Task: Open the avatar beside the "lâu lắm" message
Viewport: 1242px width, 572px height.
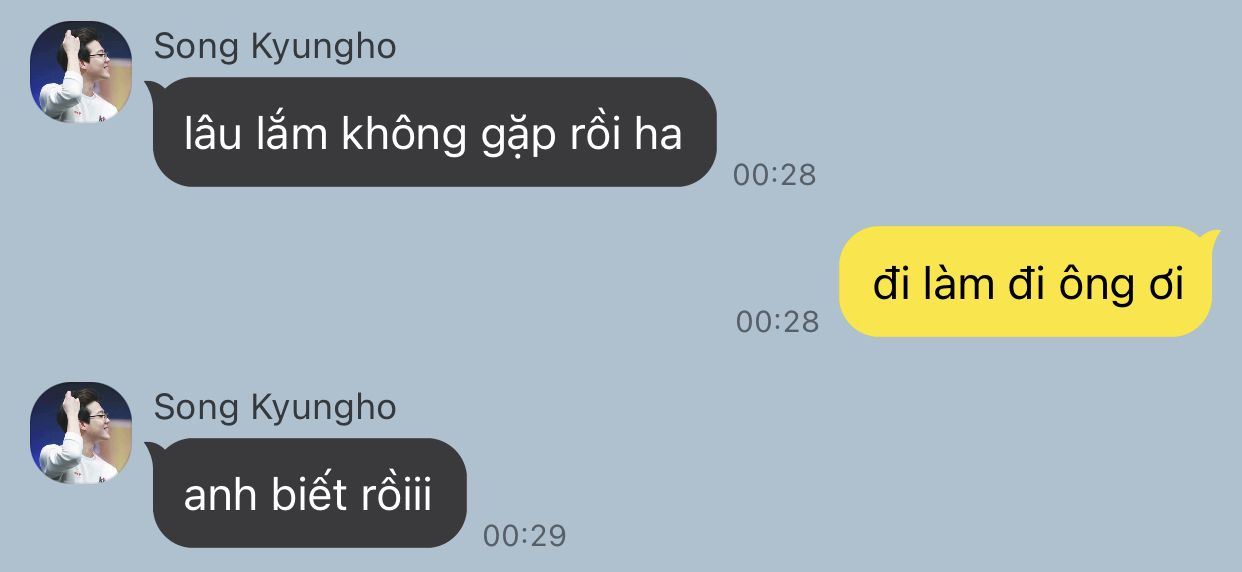Action: [x=82, y=72]
